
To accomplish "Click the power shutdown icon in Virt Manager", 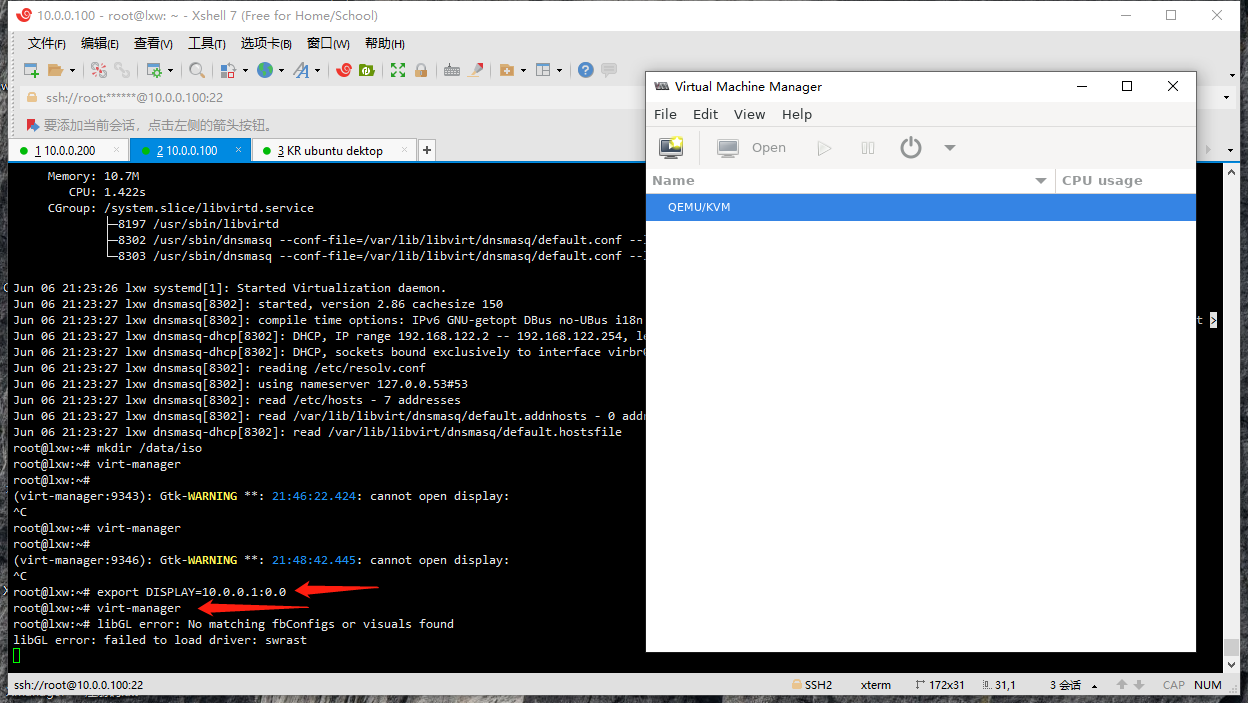I will [910, 148].
